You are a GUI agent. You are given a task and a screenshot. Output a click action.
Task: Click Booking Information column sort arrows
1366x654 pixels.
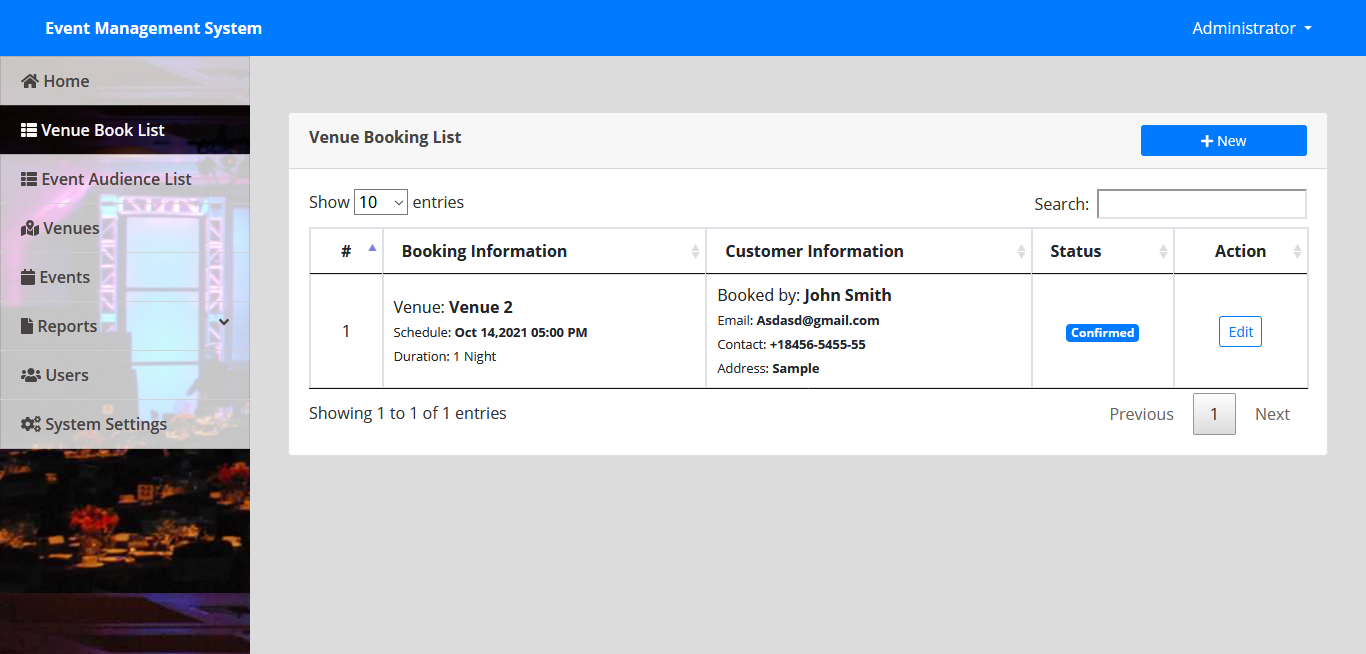[696, 252]
